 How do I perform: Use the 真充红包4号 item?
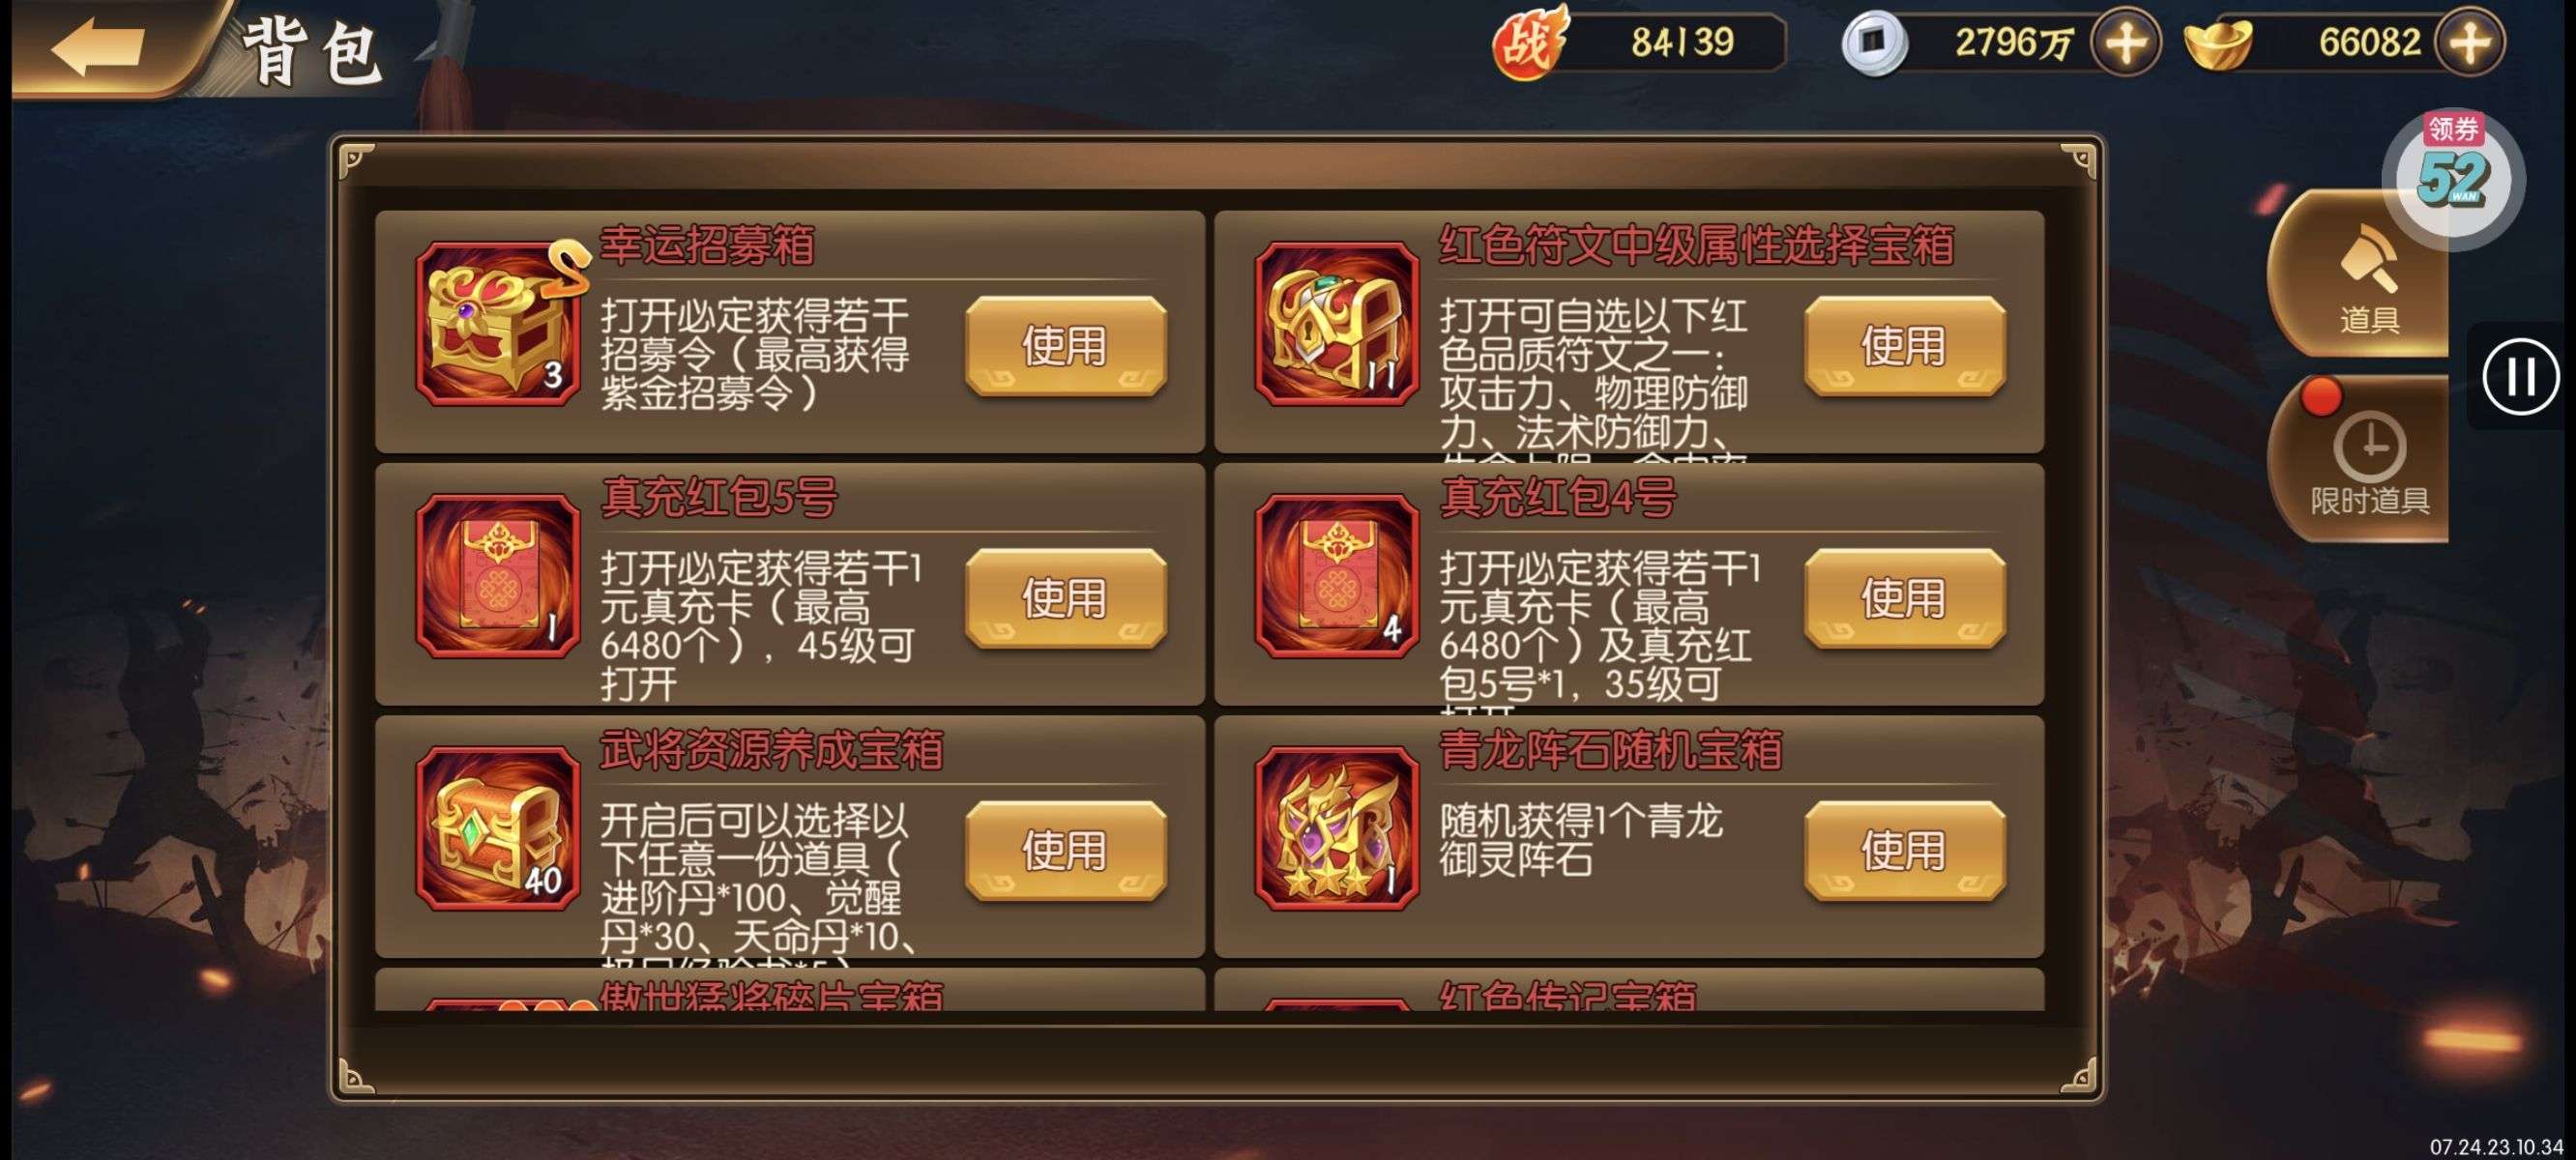[x=1905, y=598]
